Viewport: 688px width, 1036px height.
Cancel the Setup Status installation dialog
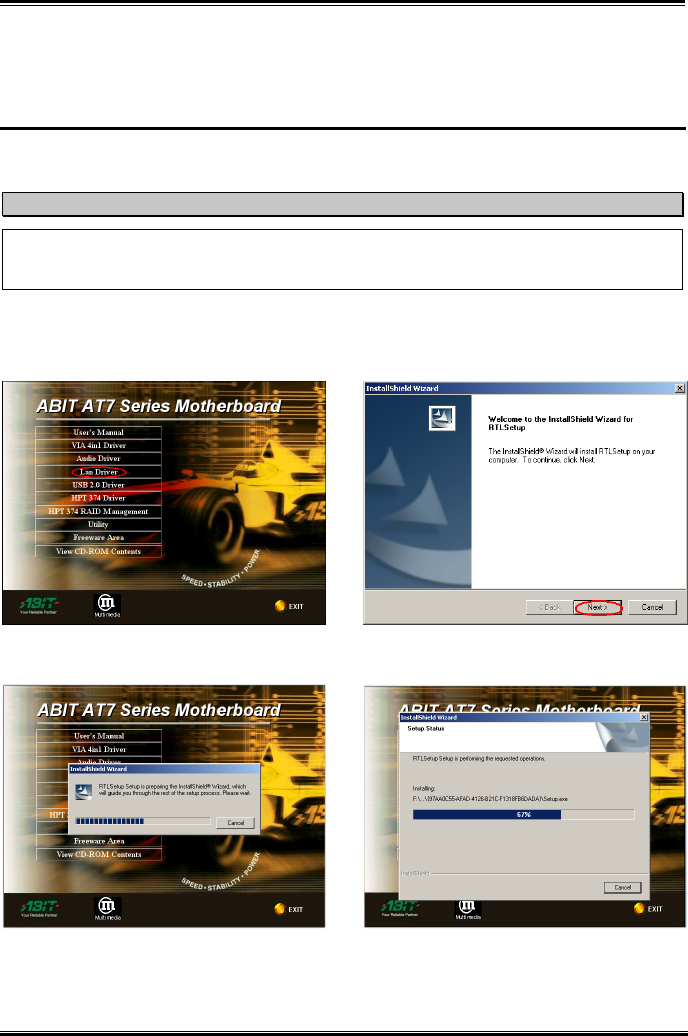pyautogui.click(x=623, y=887)
